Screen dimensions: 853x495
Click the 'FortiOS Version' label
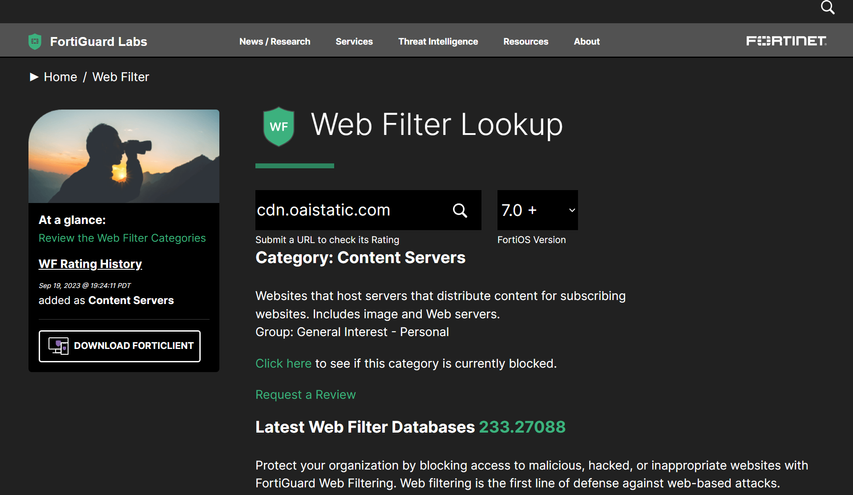(x=531, y=240)
